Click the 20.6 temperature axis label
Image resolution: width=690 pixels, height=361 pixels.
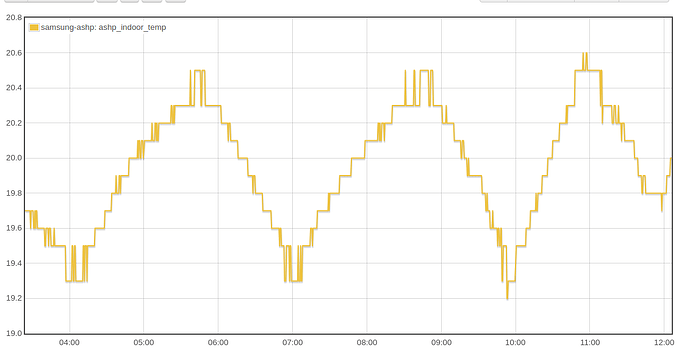point(14,53)
